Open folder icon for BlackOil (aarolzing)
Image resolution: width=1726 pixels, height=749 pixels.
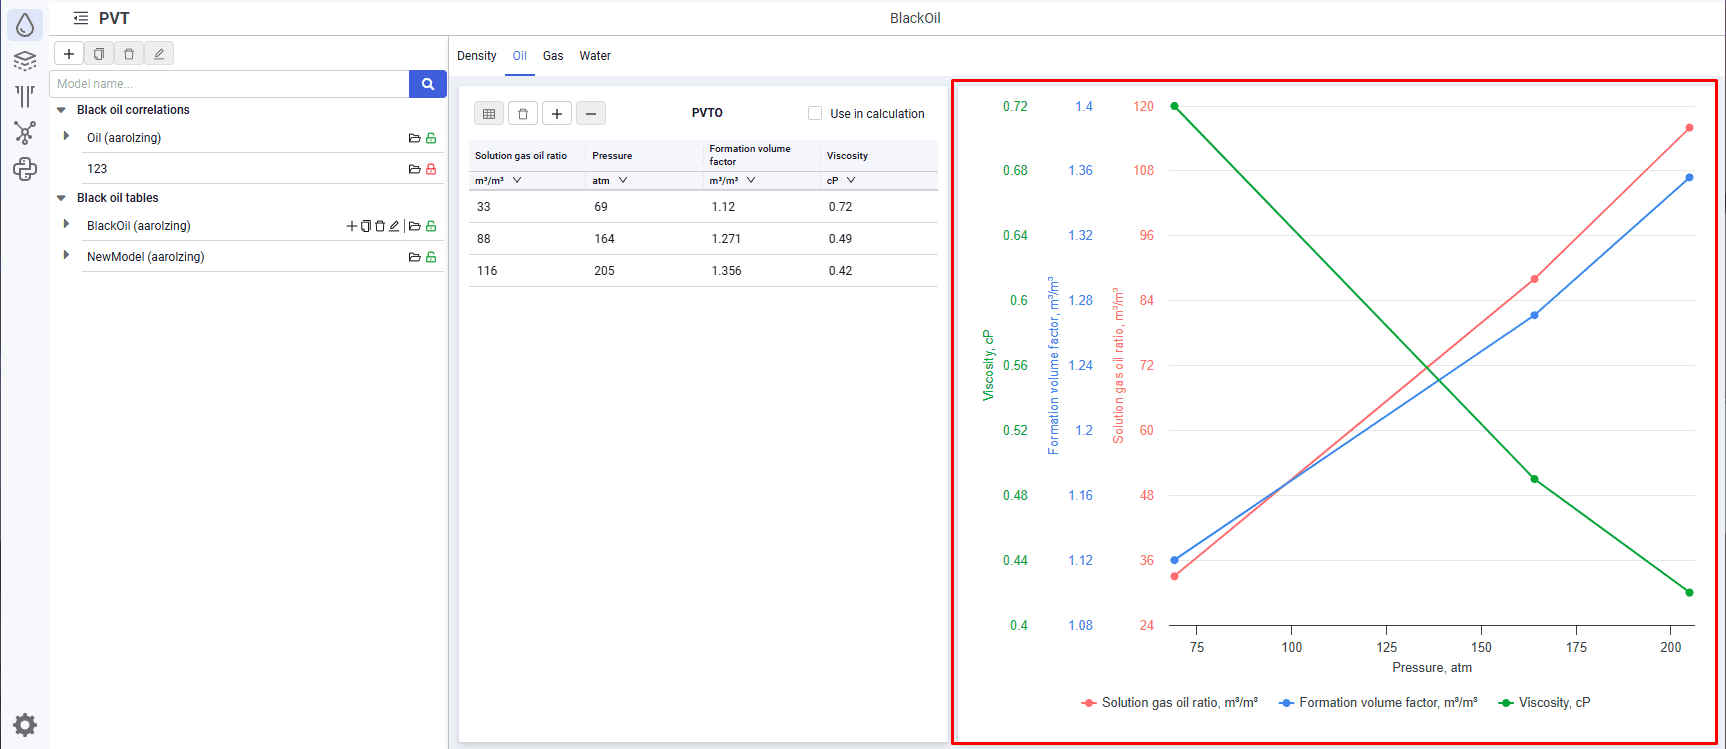click(x=414, y=226)
